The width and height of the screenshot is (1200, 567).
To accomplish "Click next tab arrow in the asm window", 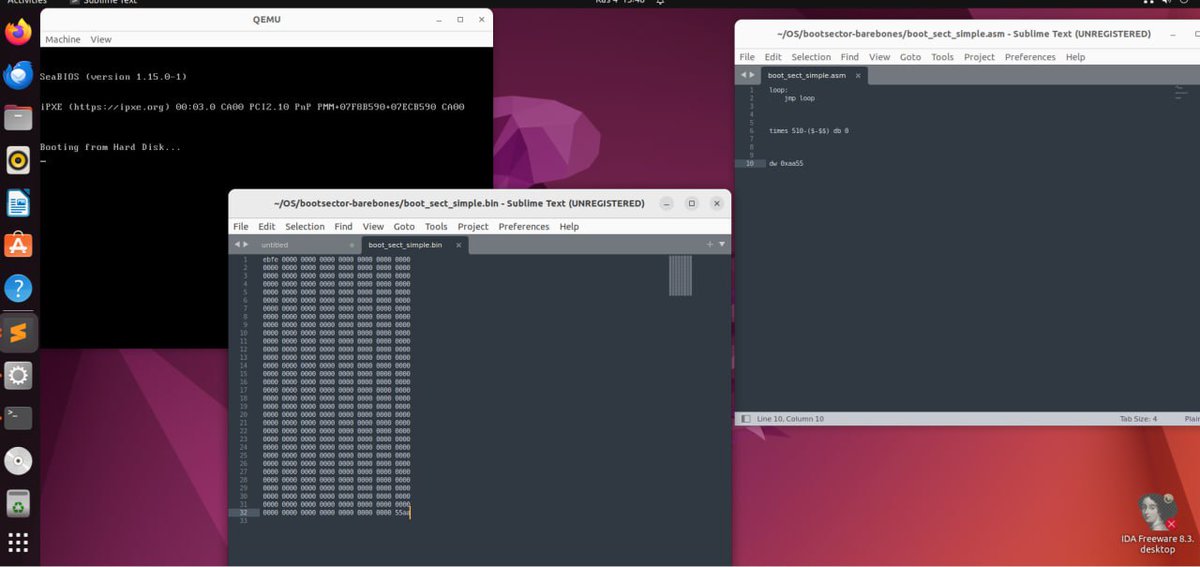I will (x=751, y=75).
